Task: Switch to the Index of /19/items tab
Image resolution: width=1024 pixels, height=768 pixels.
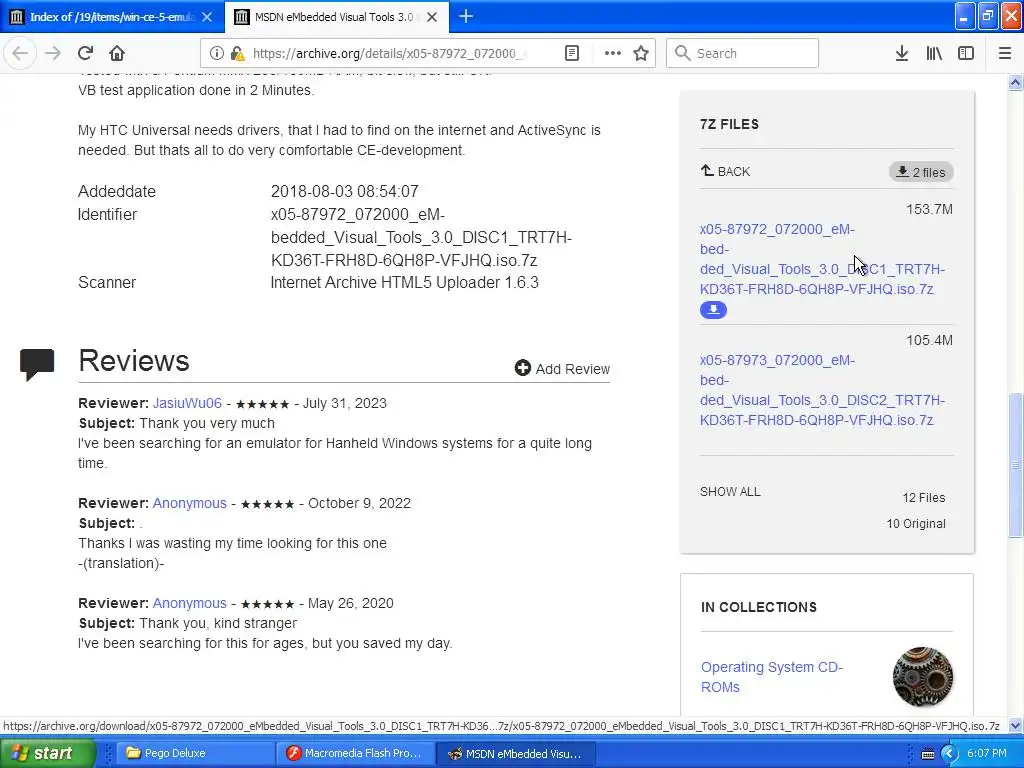Action: [x=112, y=17]
